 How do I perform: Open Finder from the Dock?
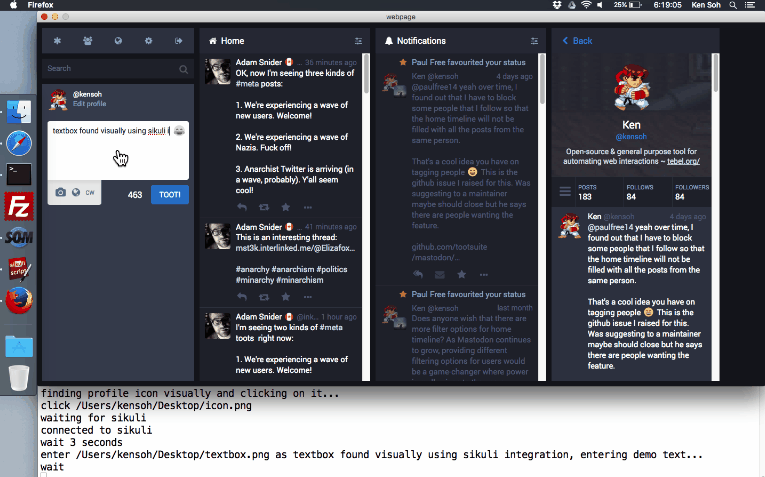[19, 111]
